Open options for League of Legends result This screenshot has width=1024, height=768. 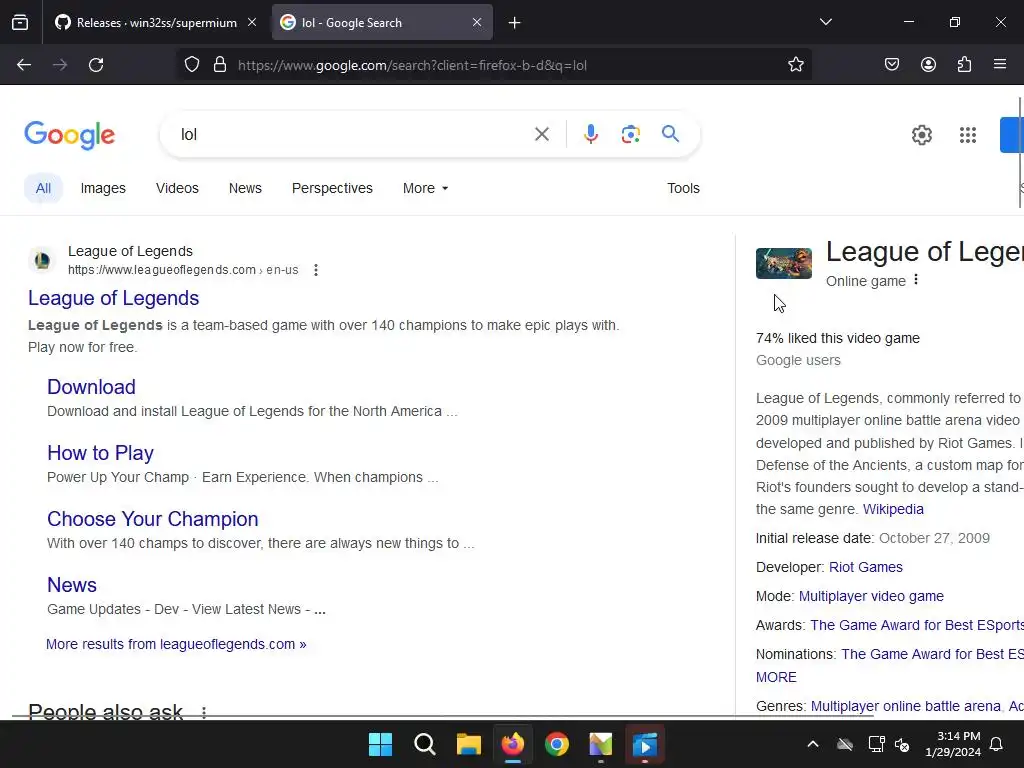pyautogui.click(x=316, y=270)
